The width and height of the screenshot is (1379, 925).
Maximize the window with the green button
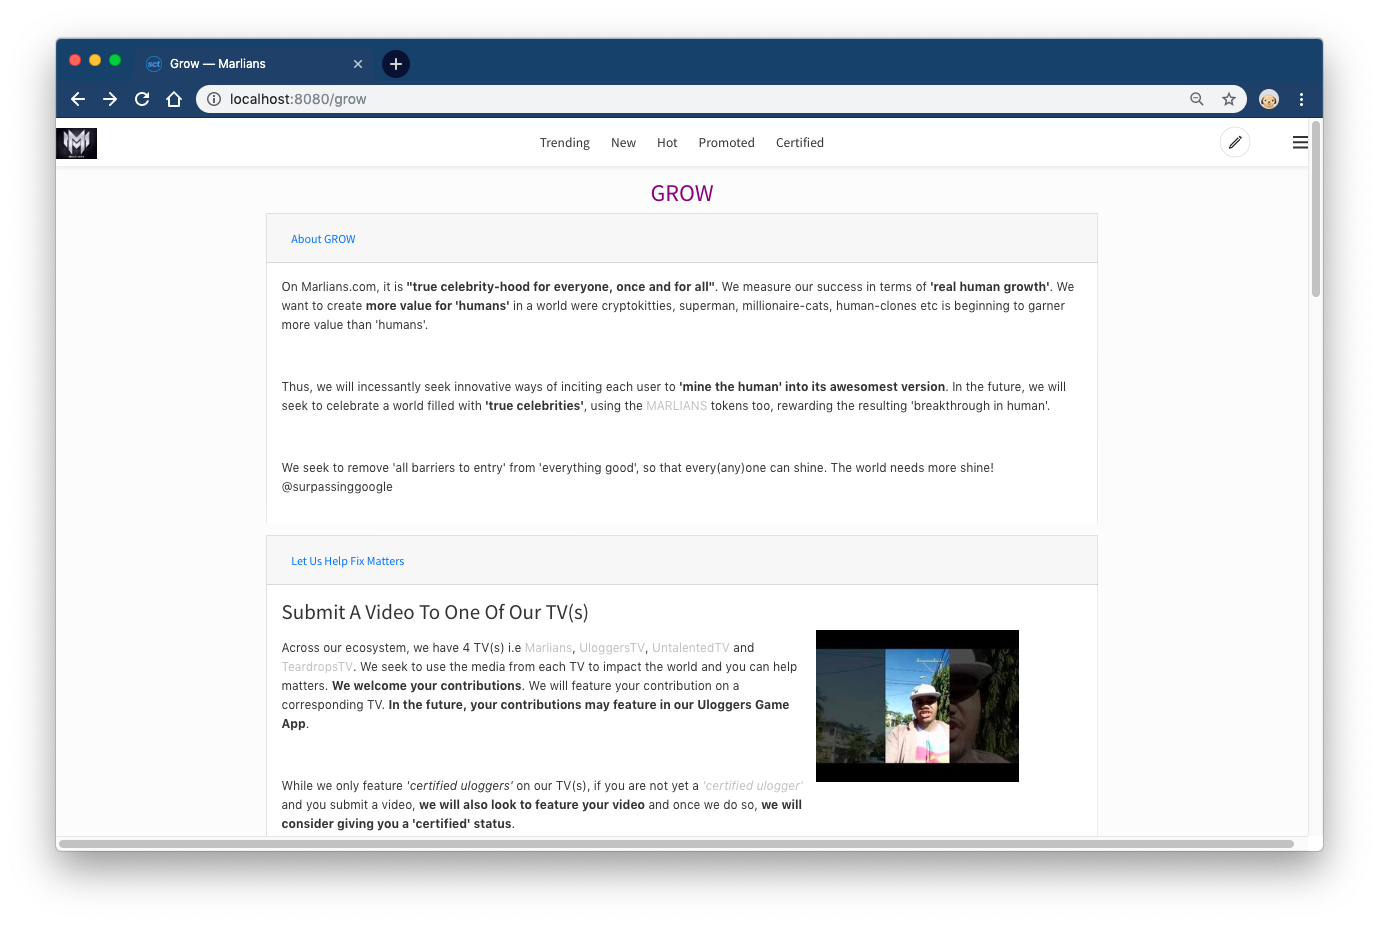click(x=115, y=60)
